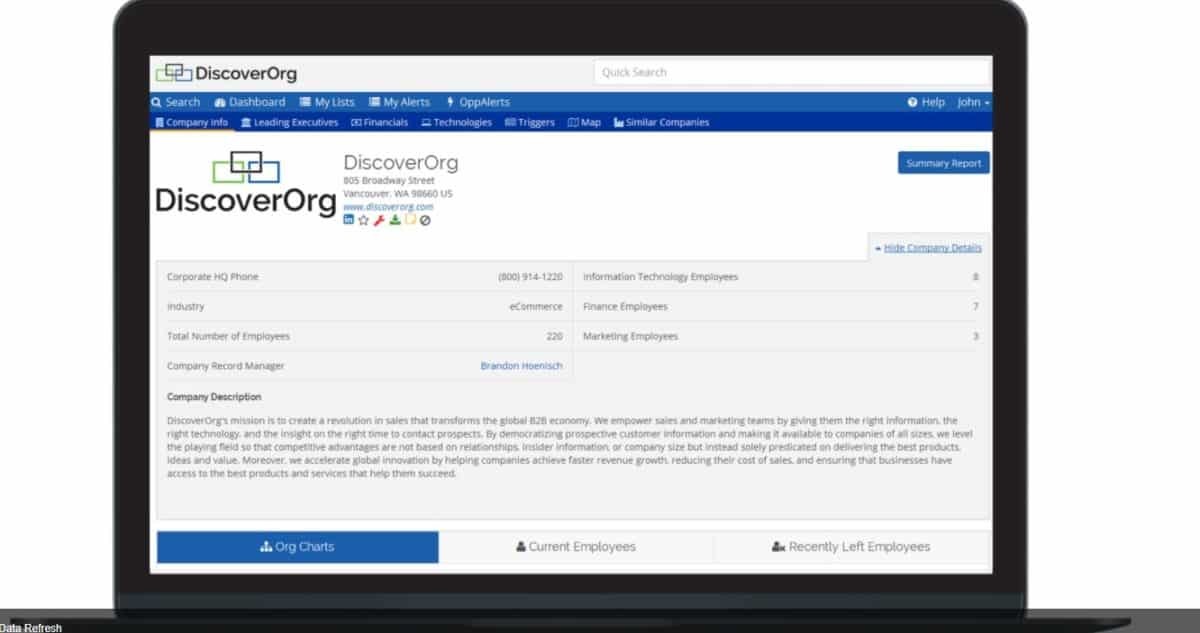This screenshot has height=633, width=1200.
Task: Open the Technologies tab
Action: pyautogui.click(x=456, y=123)
